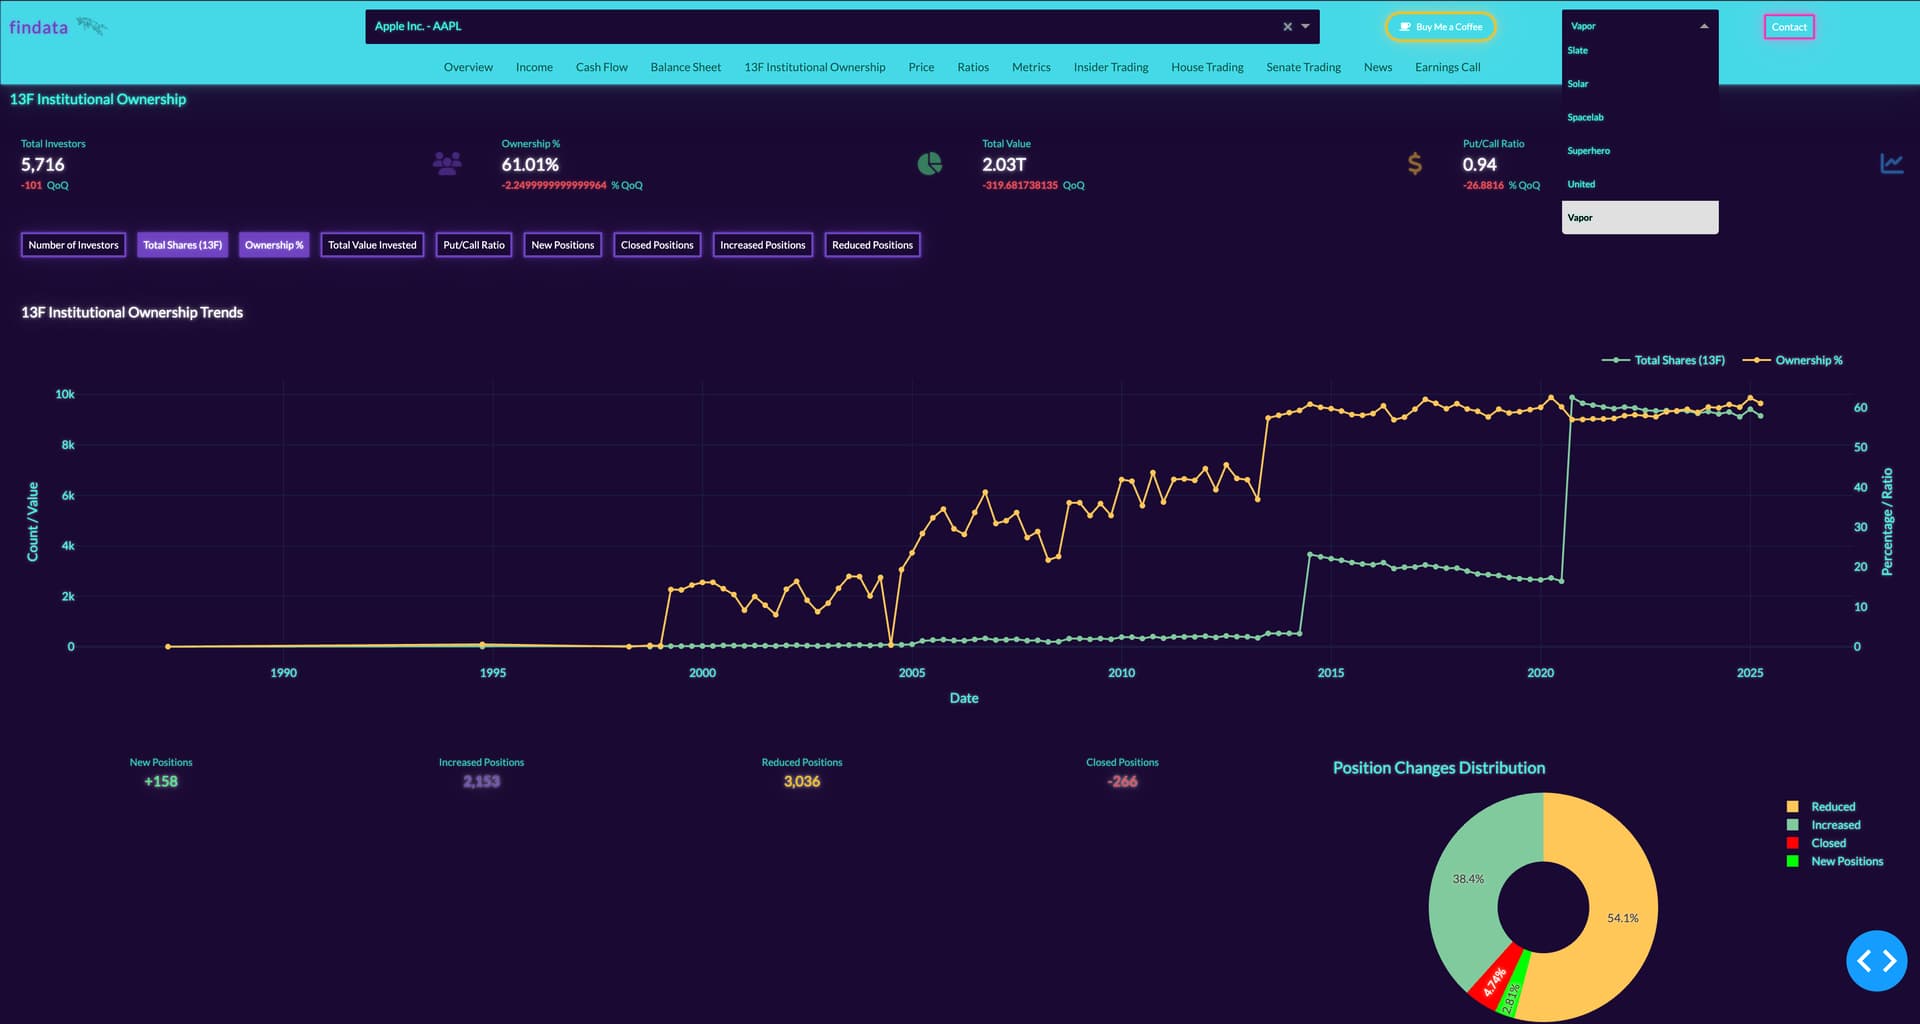Click the Total Value figure 2.03T
This screenshot has width=1920, height=1024.
click(x=1004, y=165)
